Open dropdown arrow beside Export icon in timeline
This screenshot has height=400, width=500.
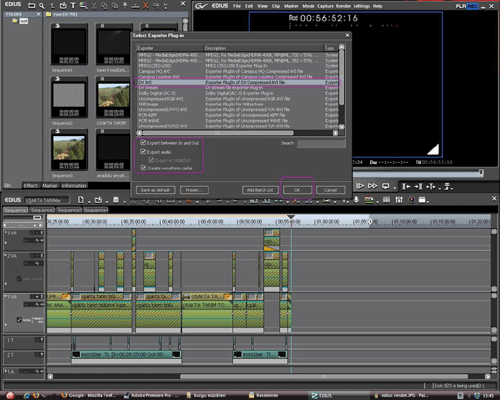(377, 202)
